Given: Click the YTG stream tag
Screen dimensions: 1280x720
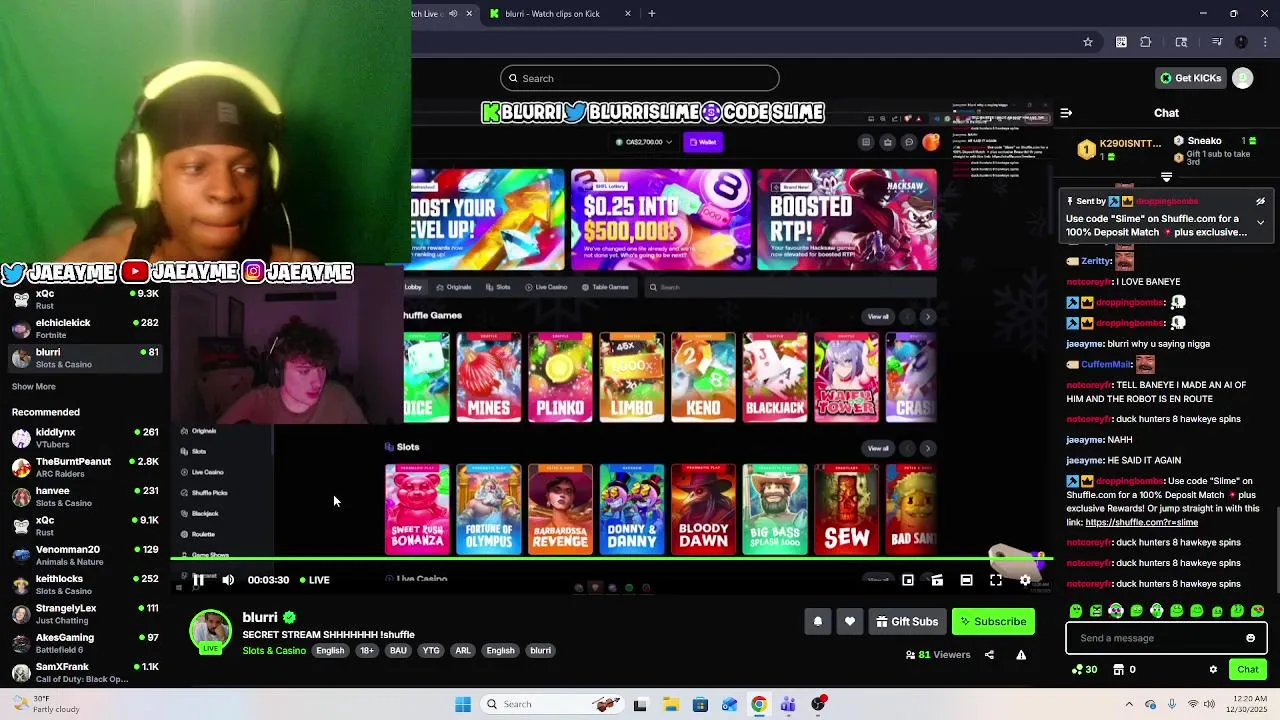Looking at the screenshot, I should tap(431, 651).
